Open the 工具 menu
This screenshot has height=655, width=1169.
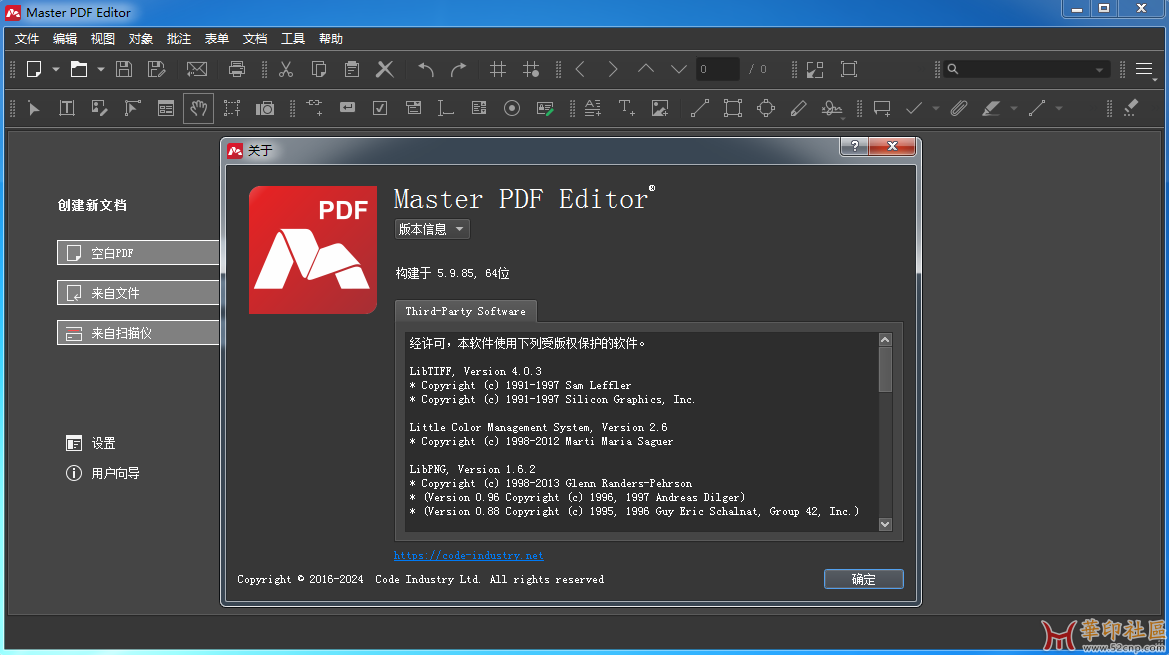(293, 39)
